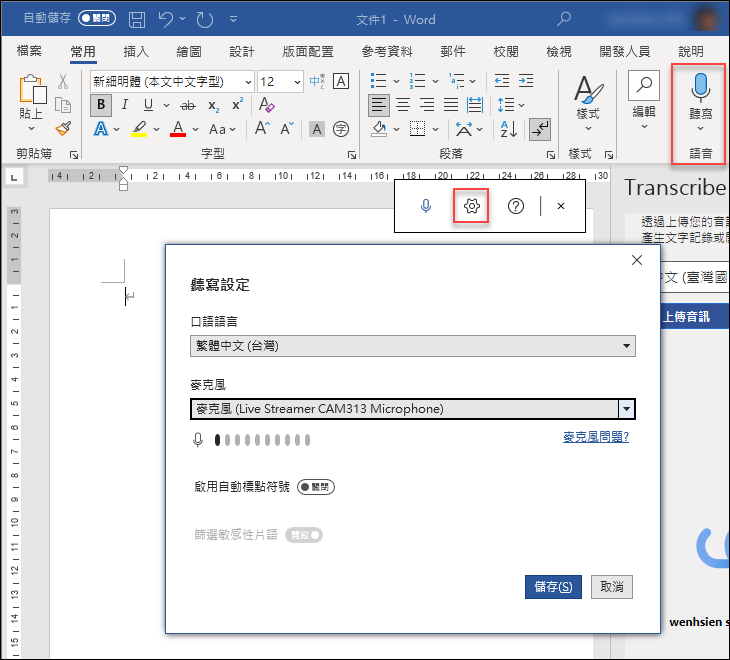This screenshot has height=660, width=730.
Task: Decrease font size with A down icon
Action: pyautogui.click(x=287, y=128)
